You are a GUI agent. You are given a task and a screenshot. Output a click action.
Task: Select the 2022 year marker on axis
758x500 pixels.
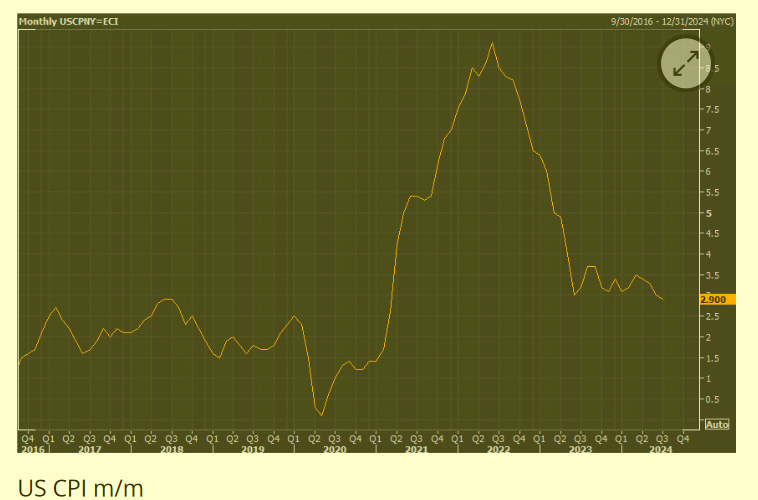(x=498, y=450)
